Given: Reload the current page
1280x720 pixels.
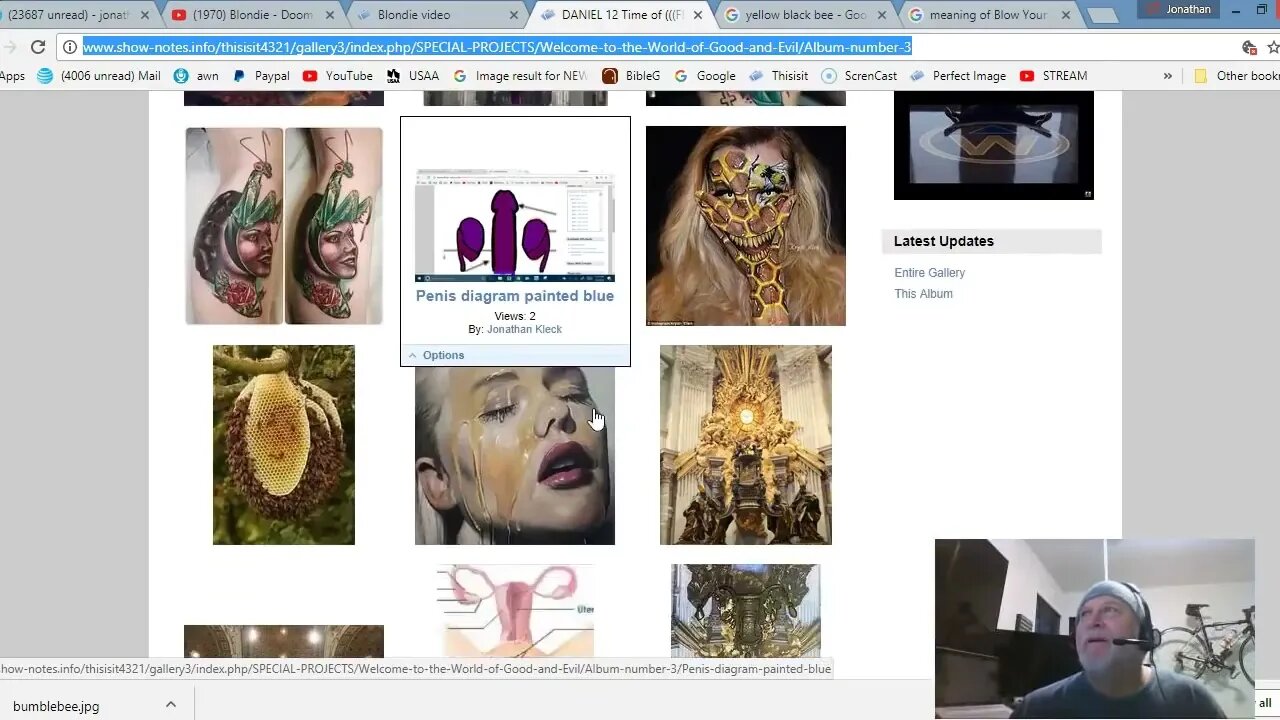Looking at the screenshot, I should coord(38,47).
